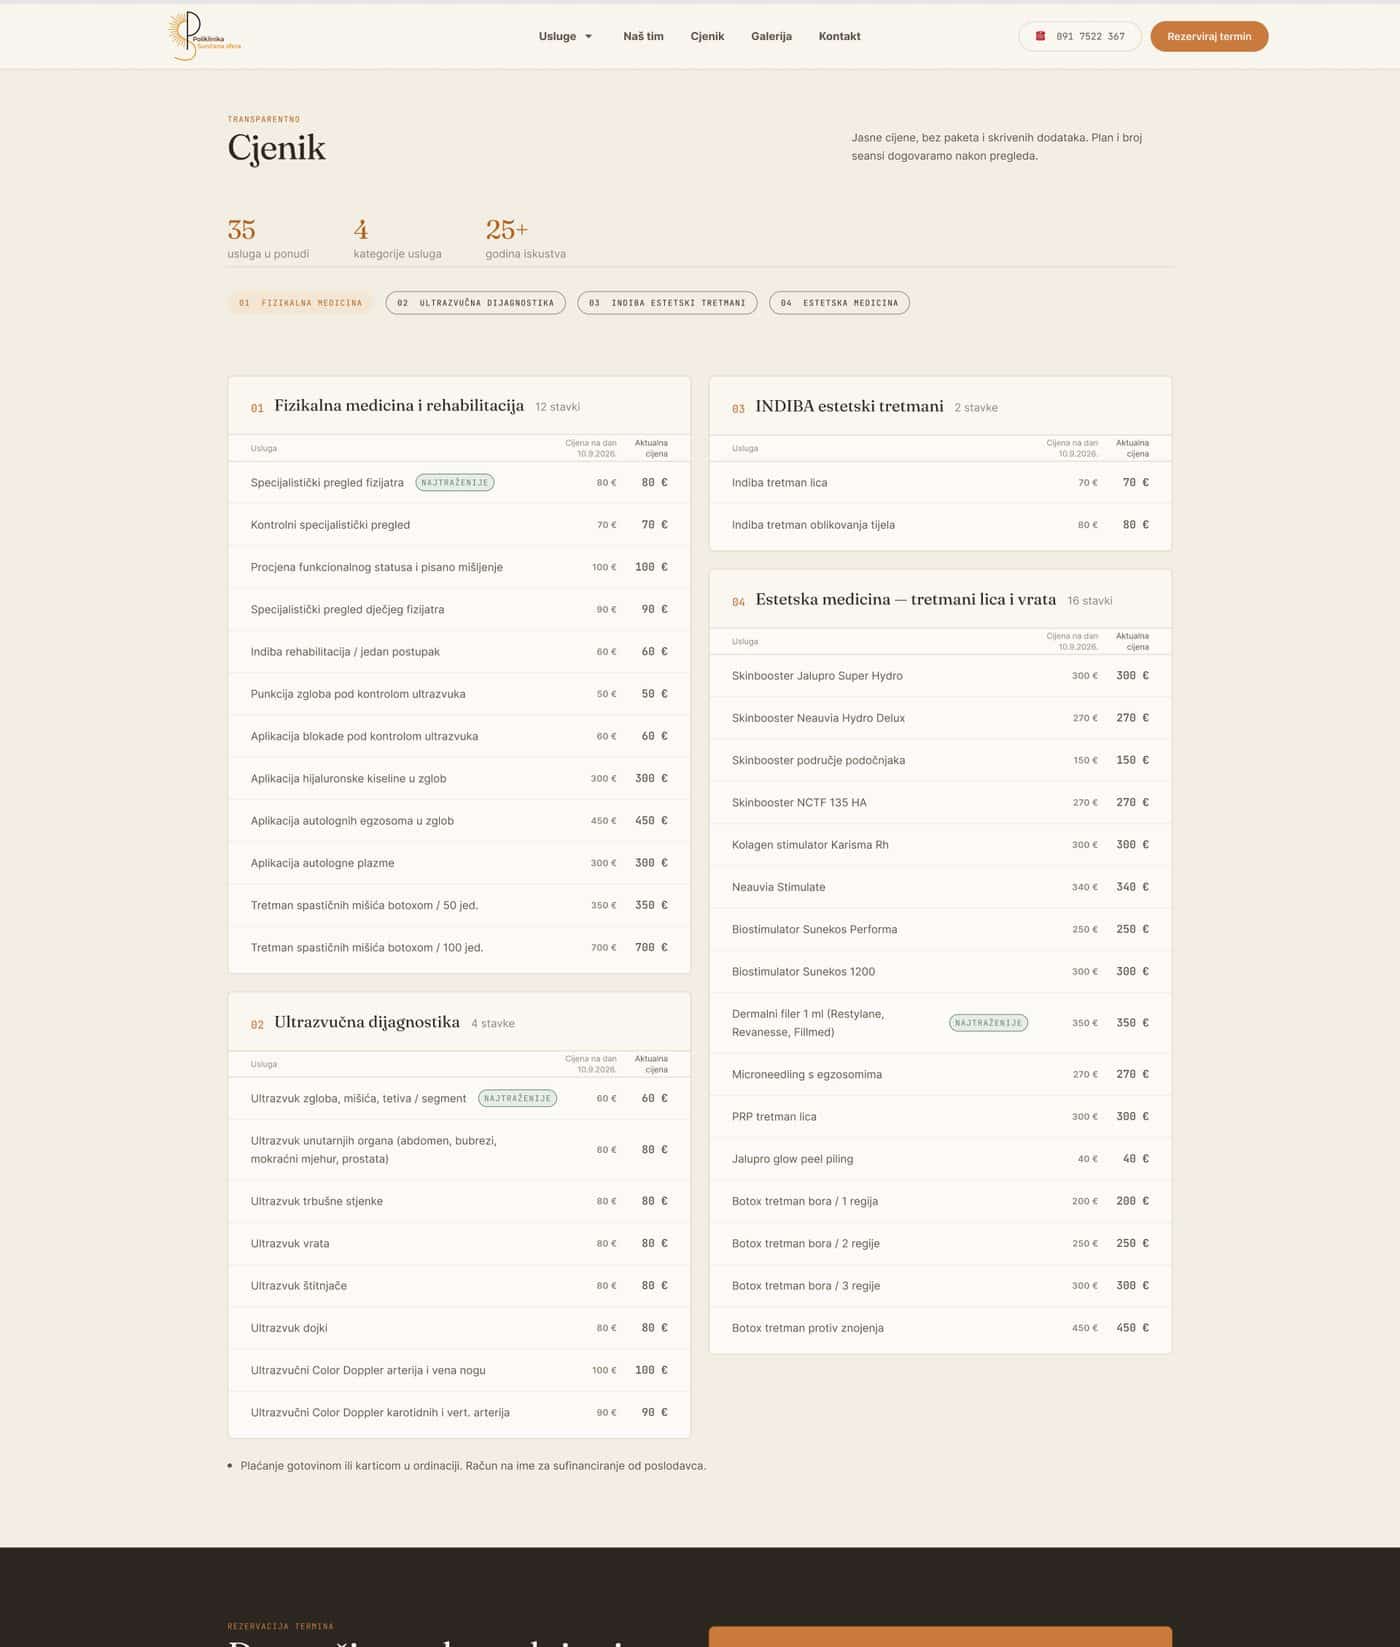Click the 450 € current price for Aplikacija autolognih egzosoma
The width and height of the screenshot is (1400, 1647).
click(x=651, y=821)
